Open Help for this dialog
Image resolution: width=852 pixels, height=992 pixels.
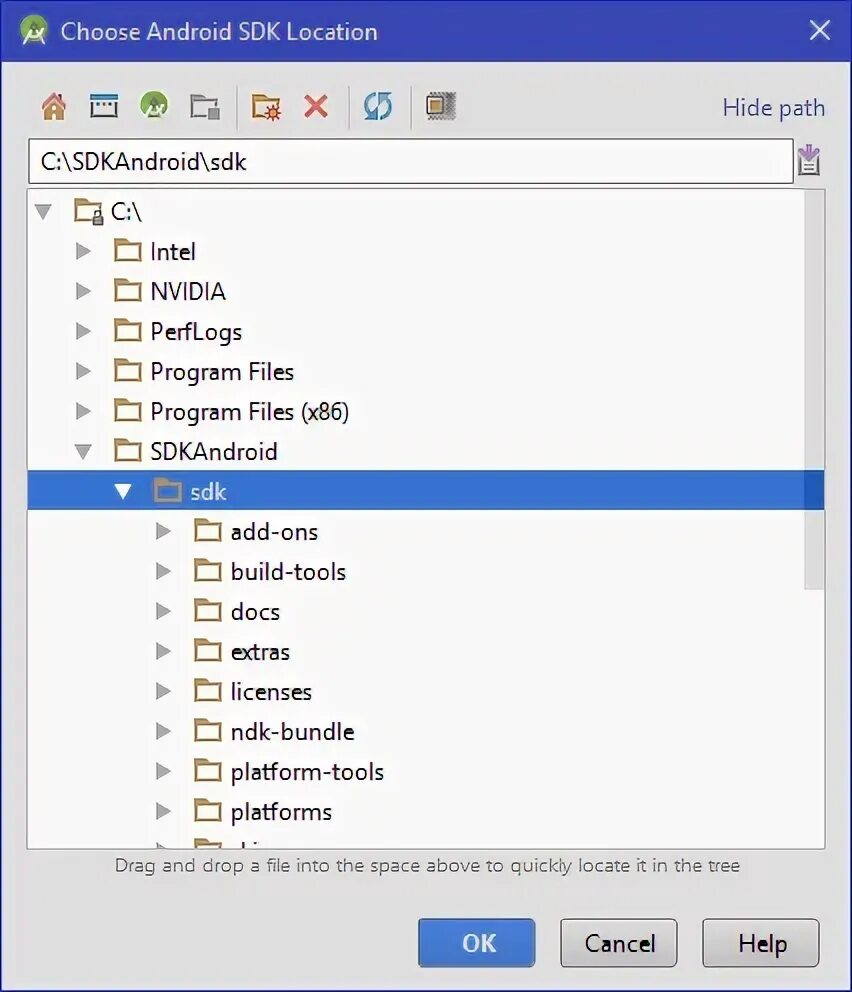(x=761, y=943)
